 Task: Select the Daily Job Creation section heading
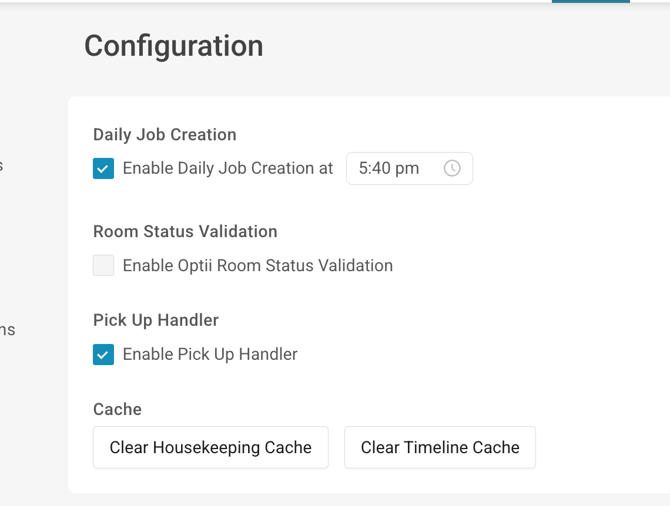pyautogui.click(x=165, y=135)
